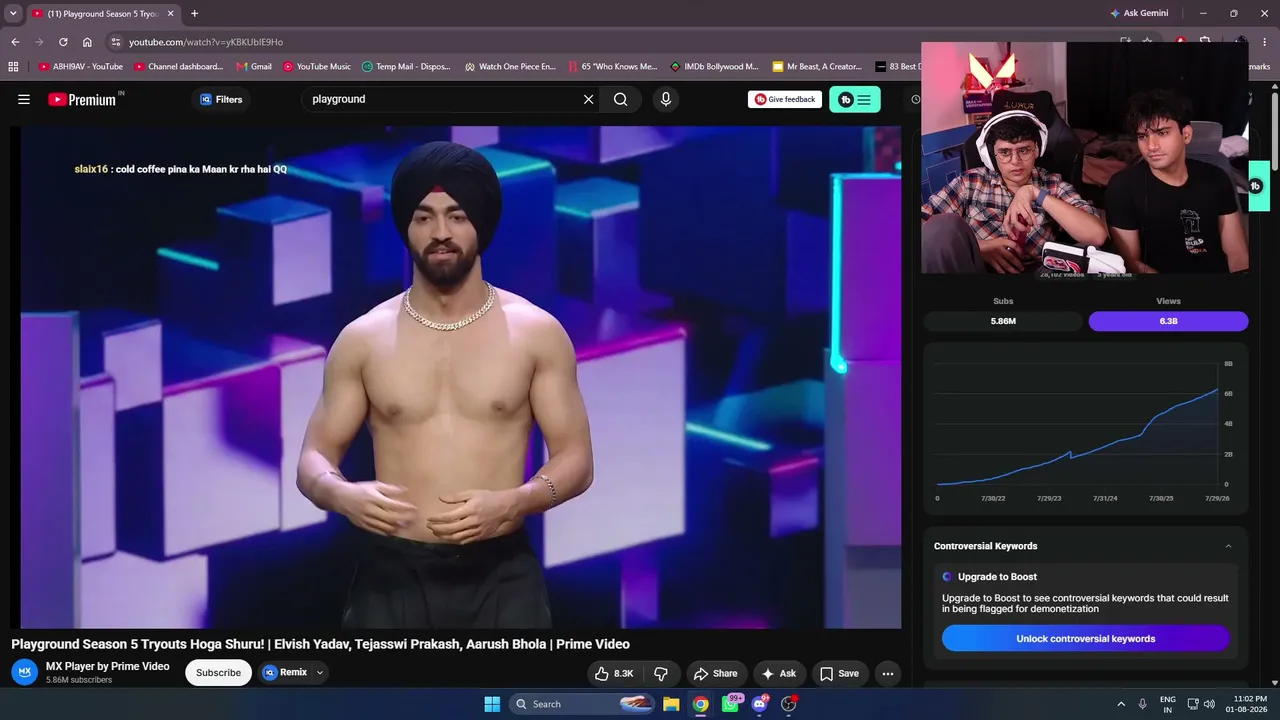Open network settings in system tray
1280x720 pixels.
[x=1193, y=704]
